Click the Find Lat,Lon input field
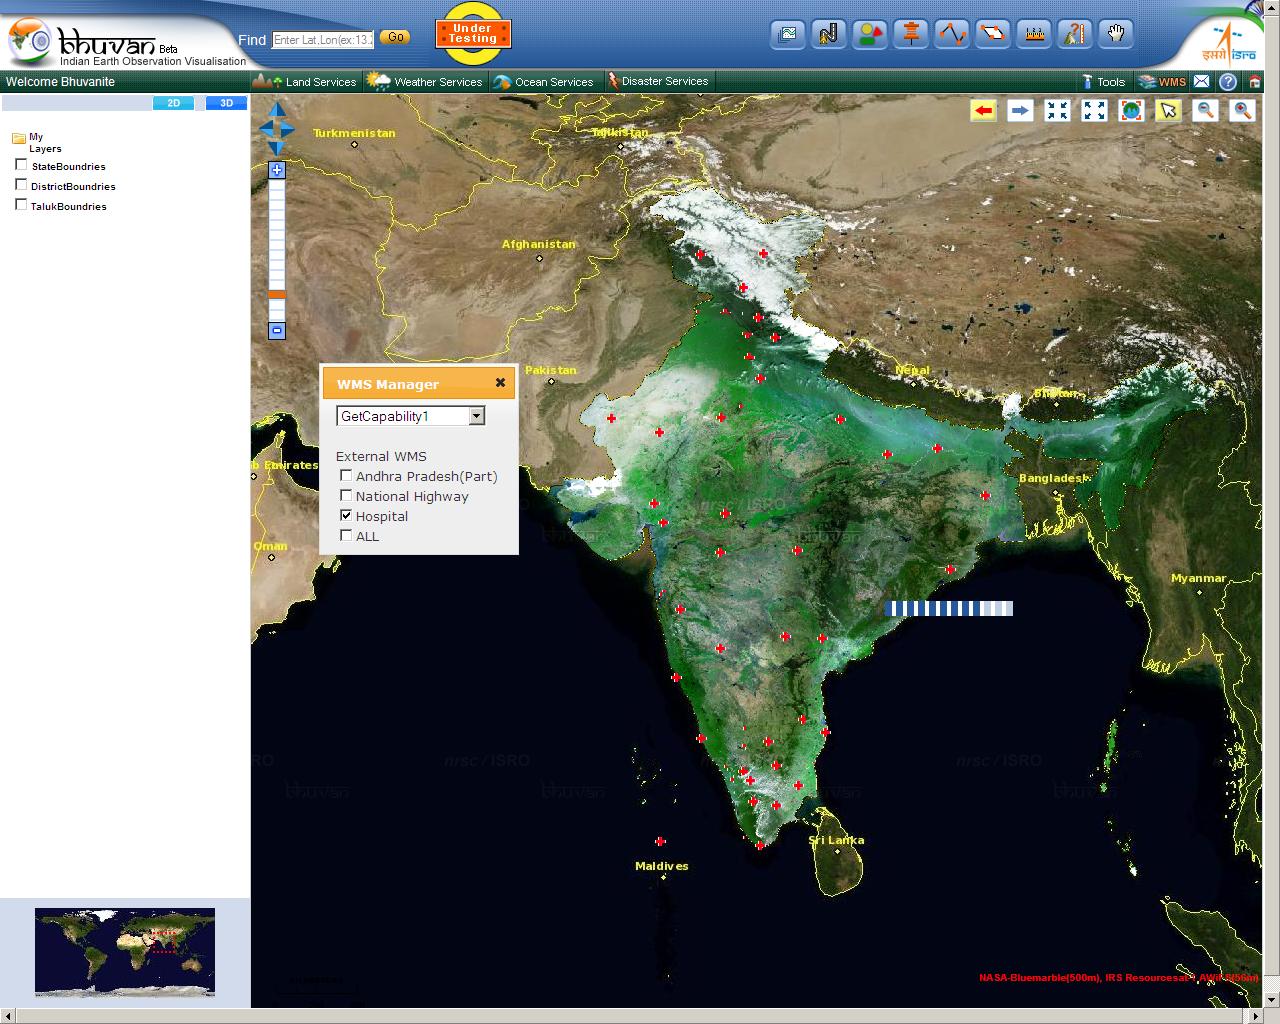Viewport: 1280px width, 1024px height. pyautogui.click(x=323, y=40)
